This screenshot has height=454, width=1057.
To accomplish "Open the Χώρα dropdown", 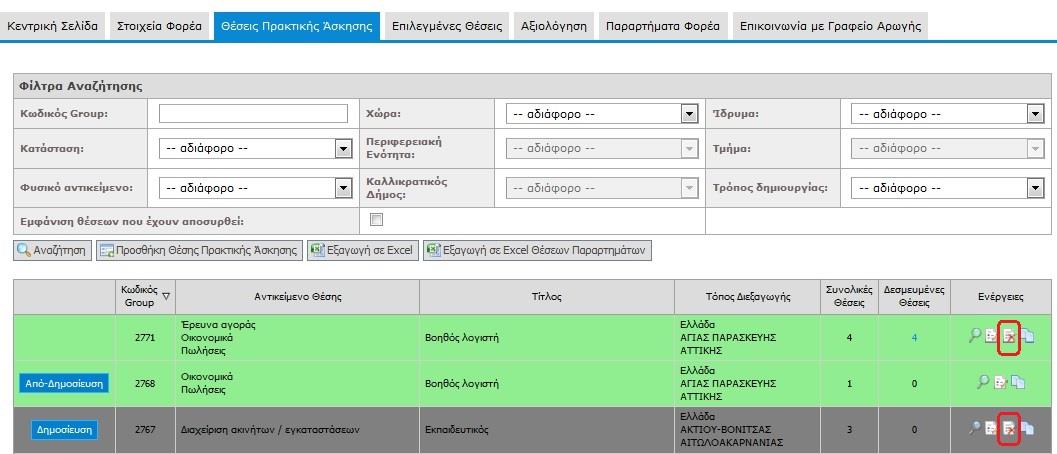I will pyautogui.click(x=602, y=114).
